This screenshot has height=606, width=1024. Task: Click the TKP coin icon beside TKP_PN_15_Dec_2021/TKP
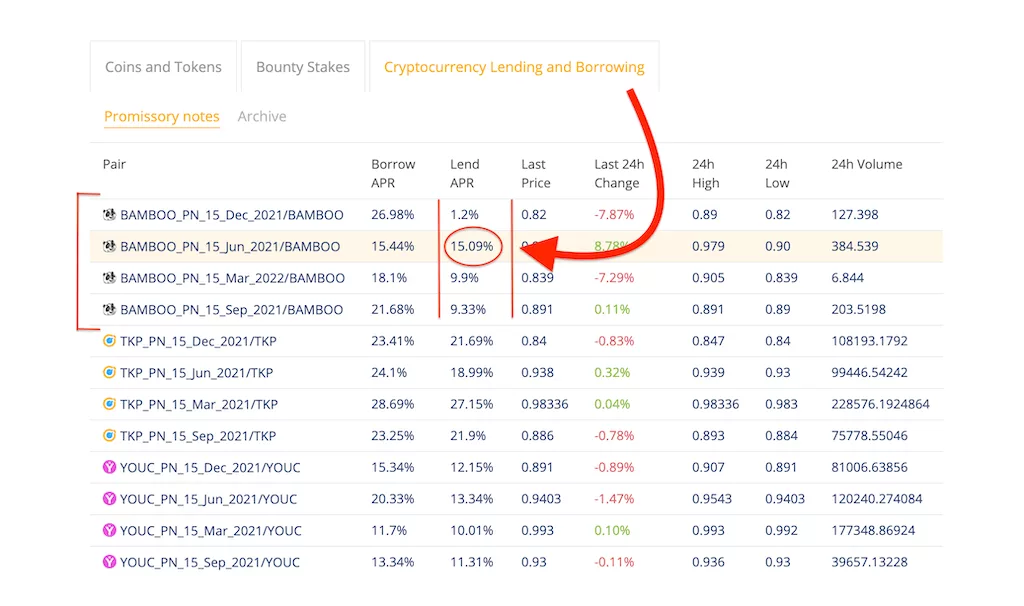(109, 341)
